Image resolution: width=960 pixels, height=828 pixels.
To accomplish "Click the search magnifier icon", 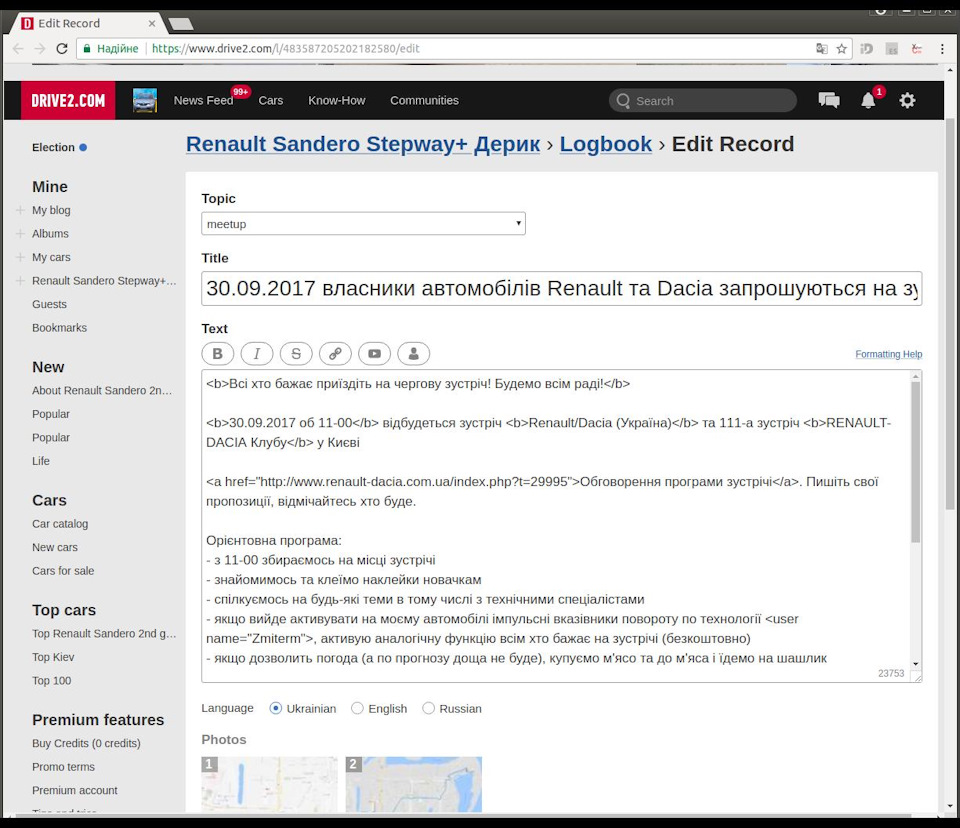I will point(623,100).
